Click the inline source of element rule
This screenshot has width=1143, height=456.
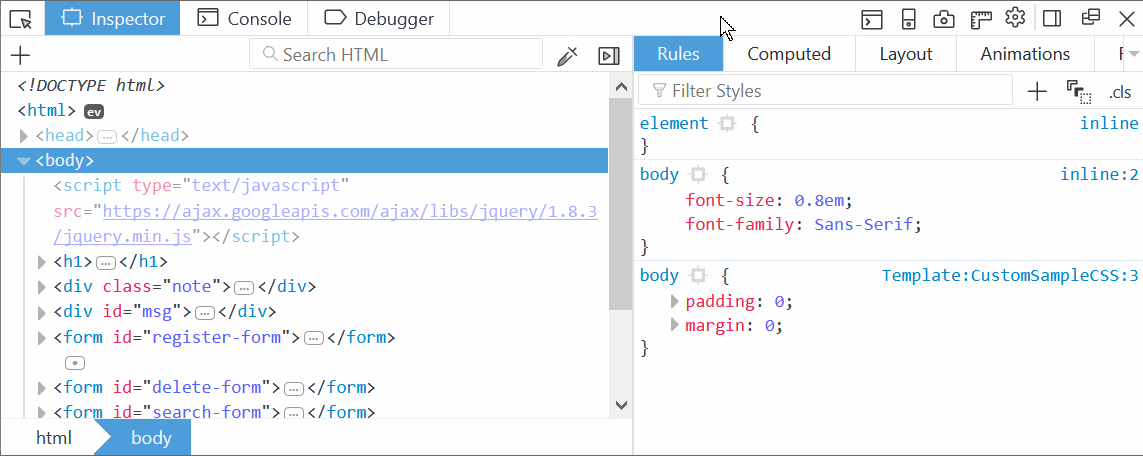click(1109, 124)
